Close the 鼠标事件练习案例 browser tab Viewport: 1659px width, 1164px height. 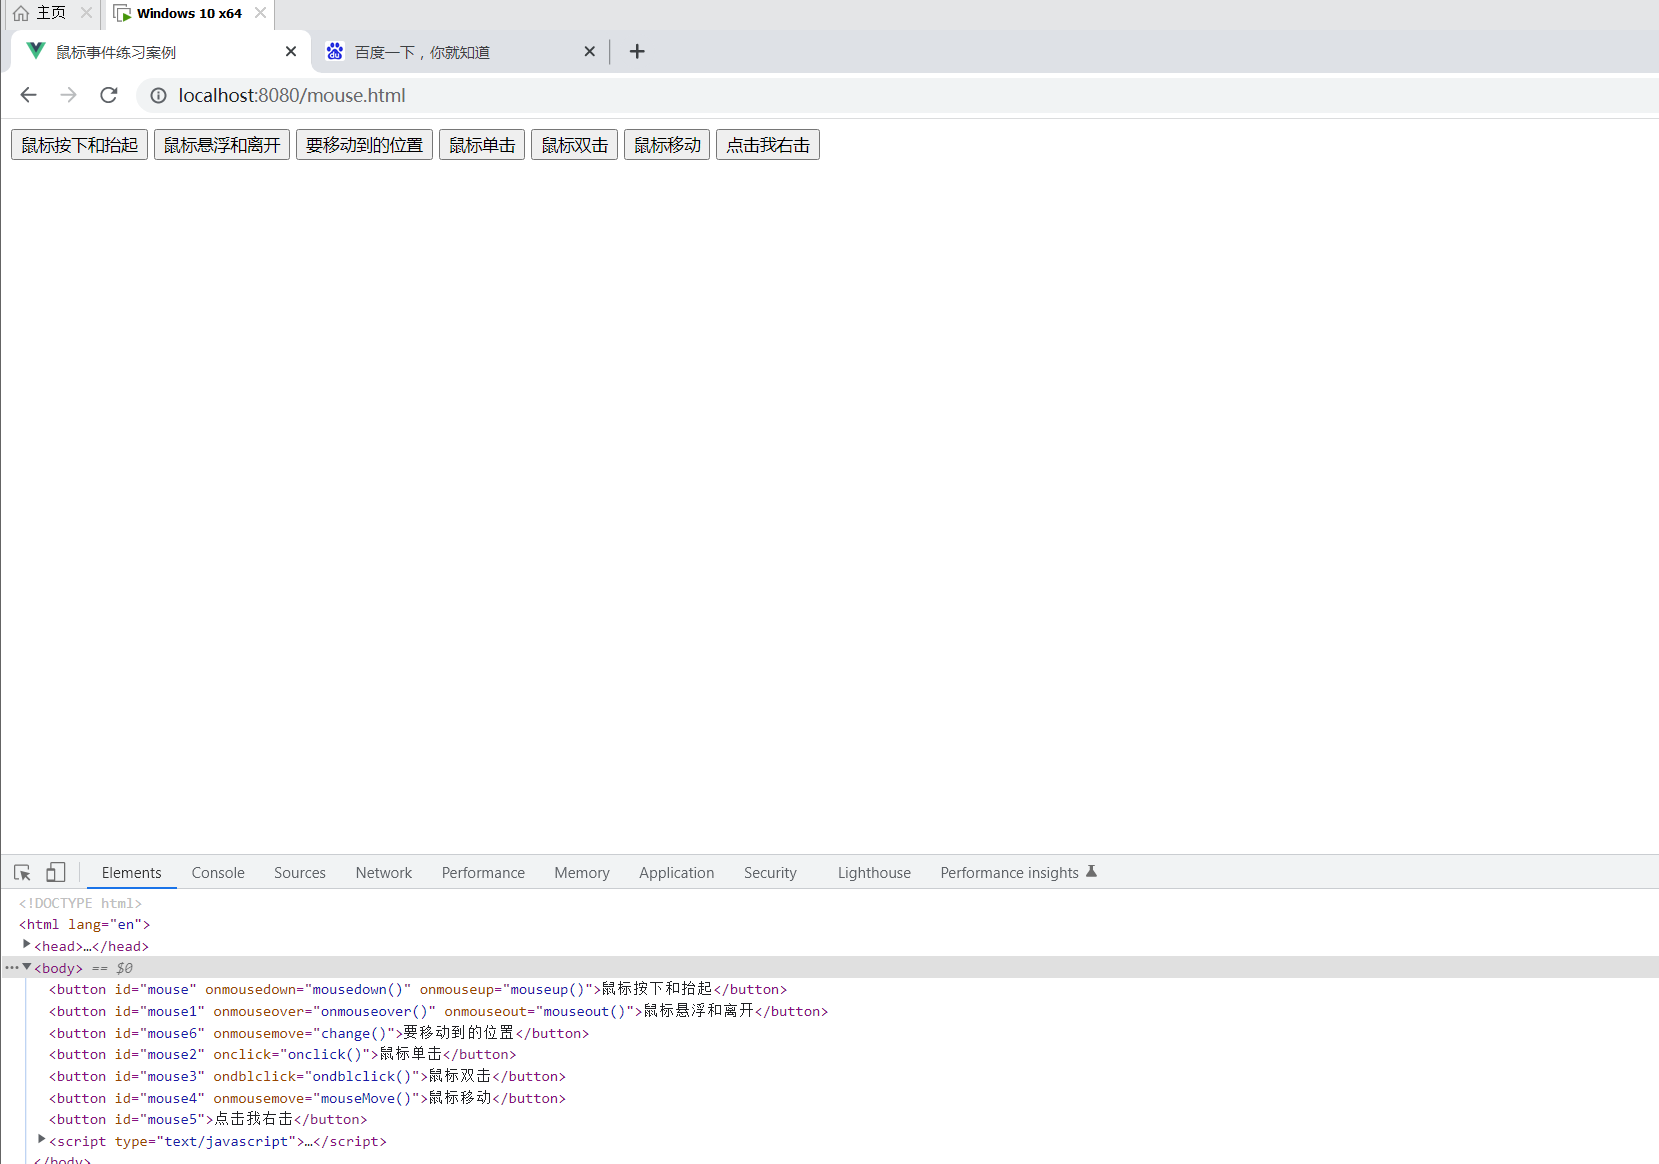(x=291, y=51)
